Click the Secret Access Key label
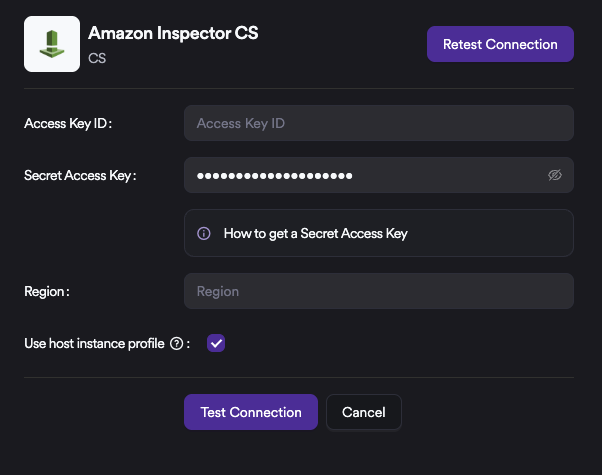 [x=79, y=175]
